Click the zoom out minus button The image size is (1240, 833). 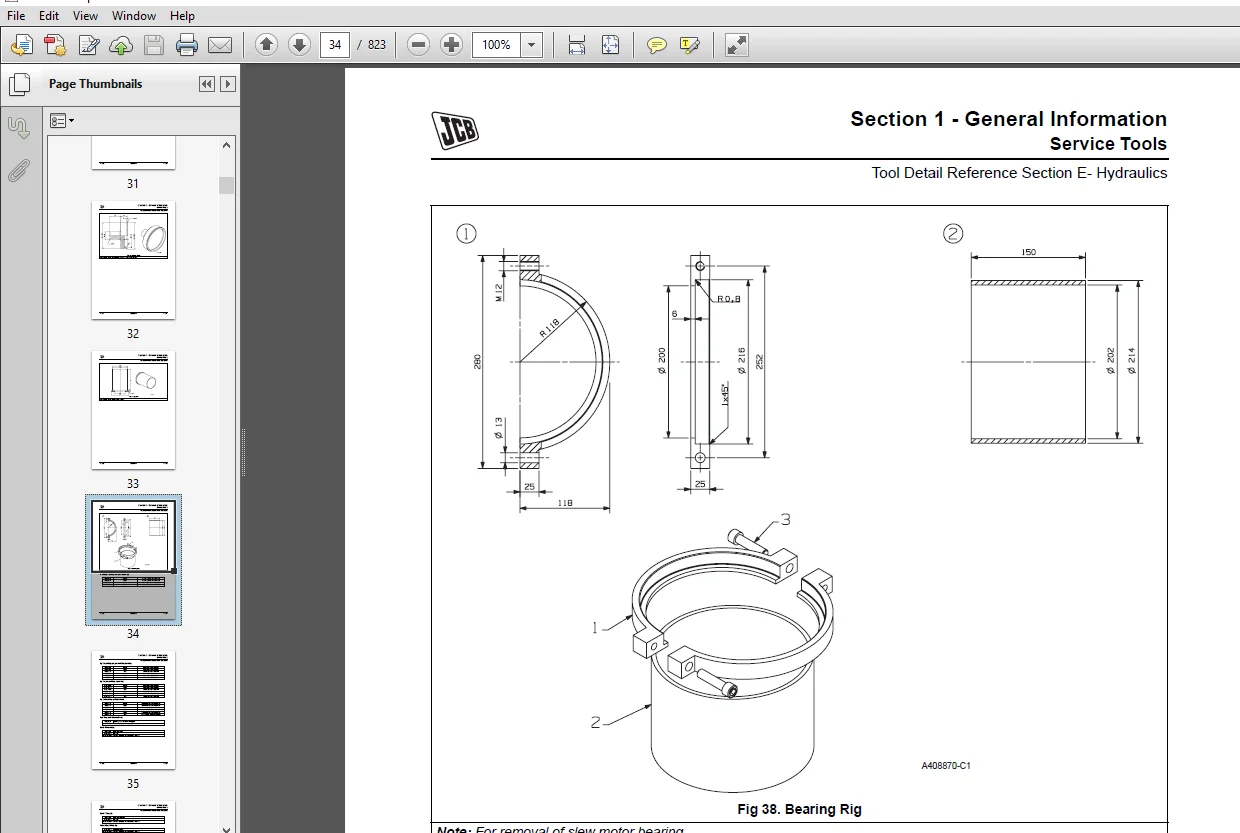click(x=419, y=45)
